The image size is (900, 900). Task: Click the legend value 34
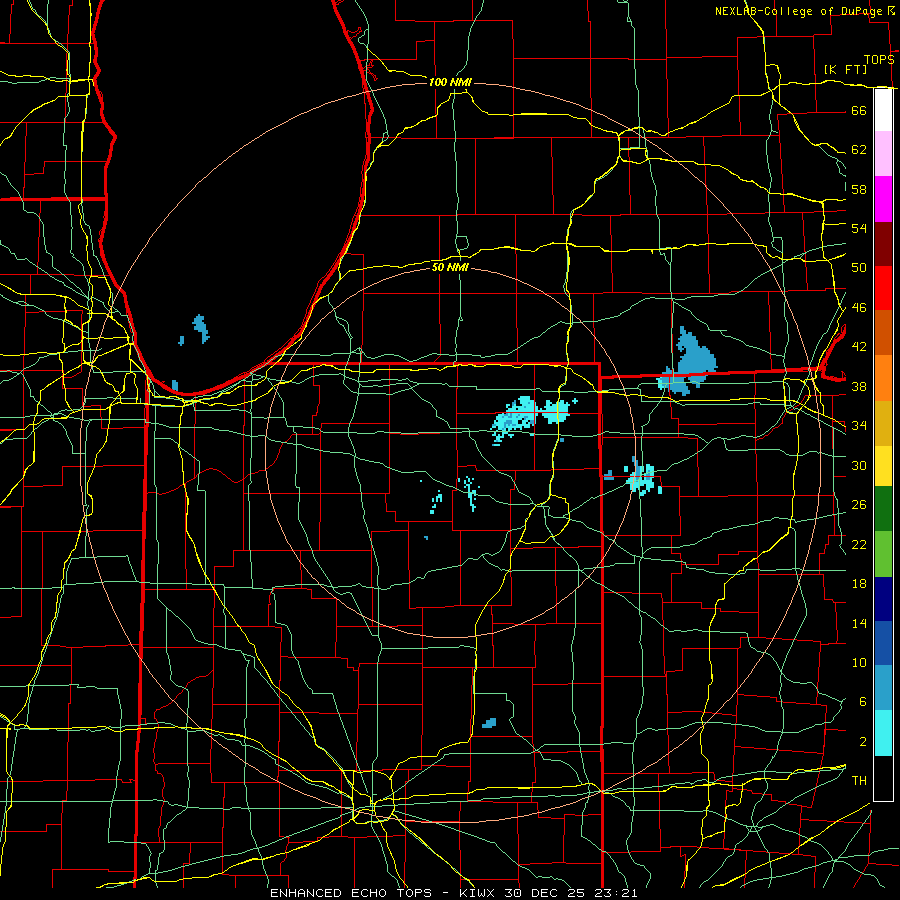(x=859, y=426)
